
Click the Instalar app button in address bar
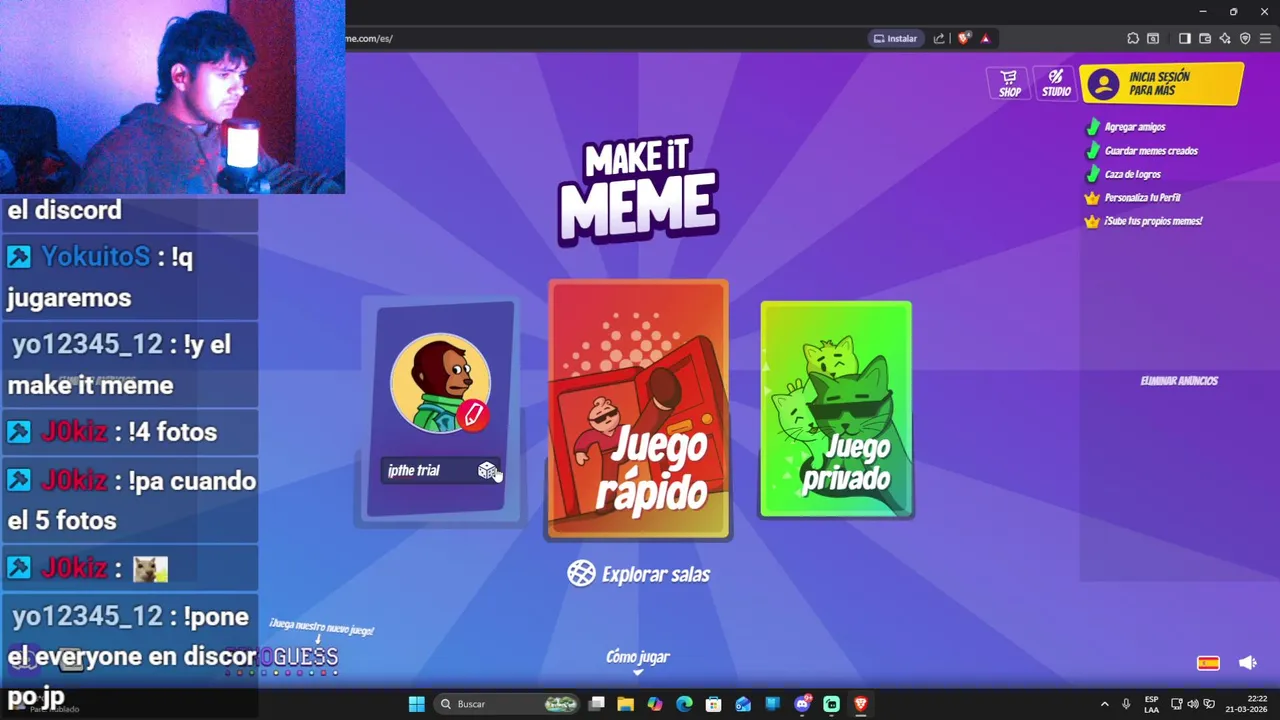point(895,38)
